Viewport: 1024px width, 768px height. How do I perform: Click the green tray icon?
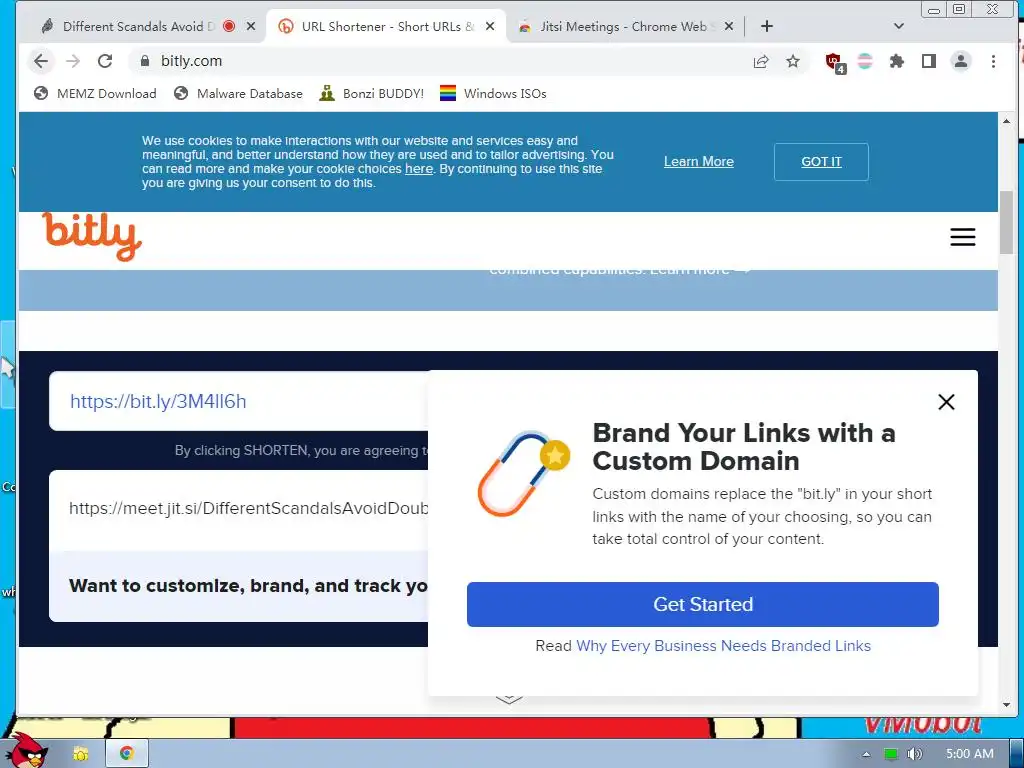tap(890, 754)
